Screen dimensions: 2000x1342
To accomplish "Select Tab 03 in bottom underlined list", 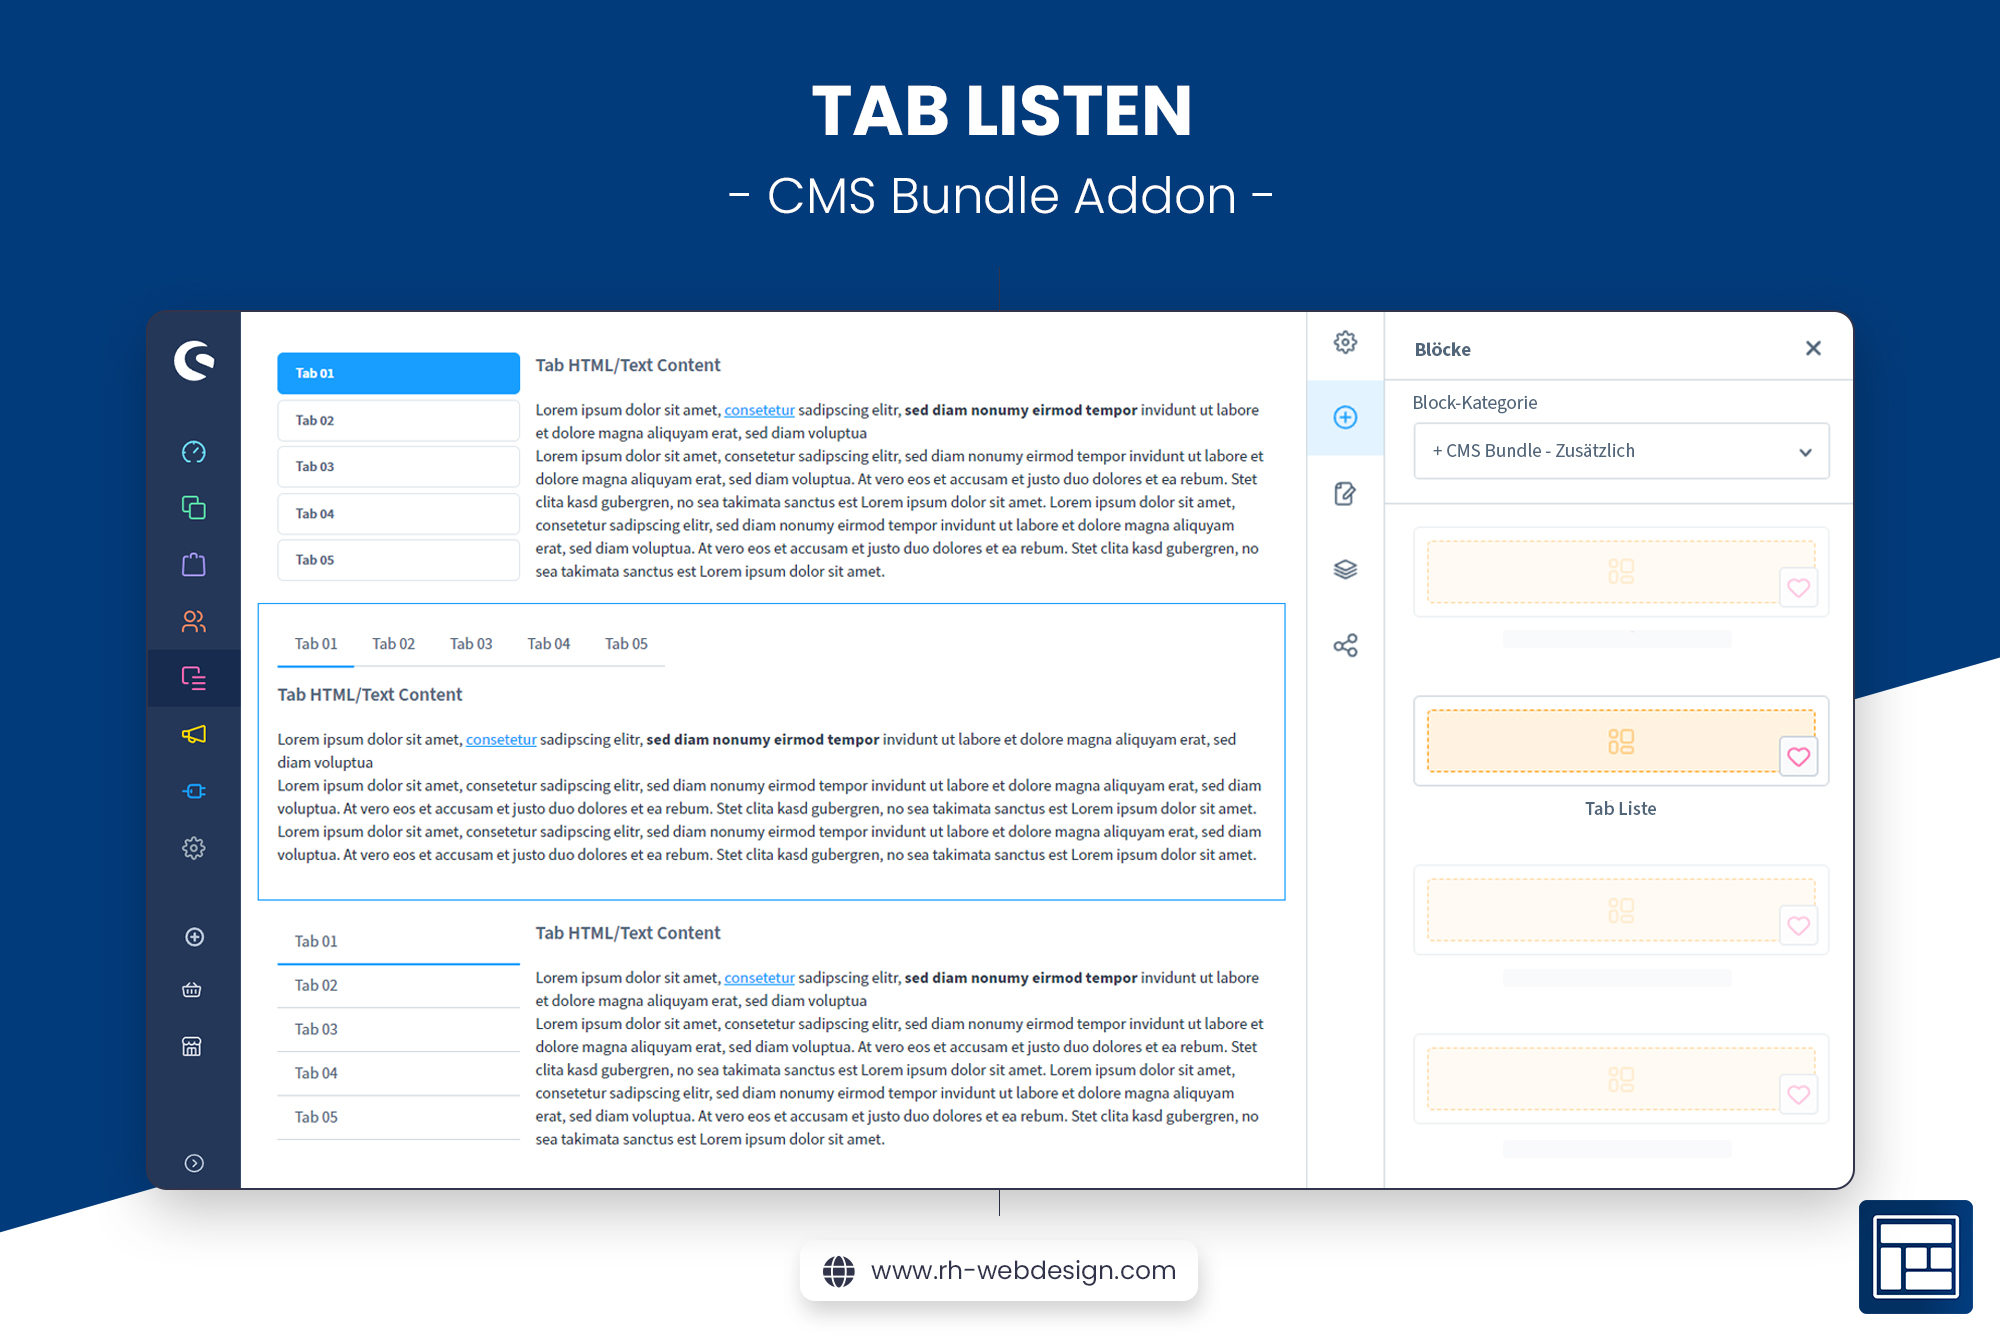I will pyautogui.click(x=398, y=1030).
